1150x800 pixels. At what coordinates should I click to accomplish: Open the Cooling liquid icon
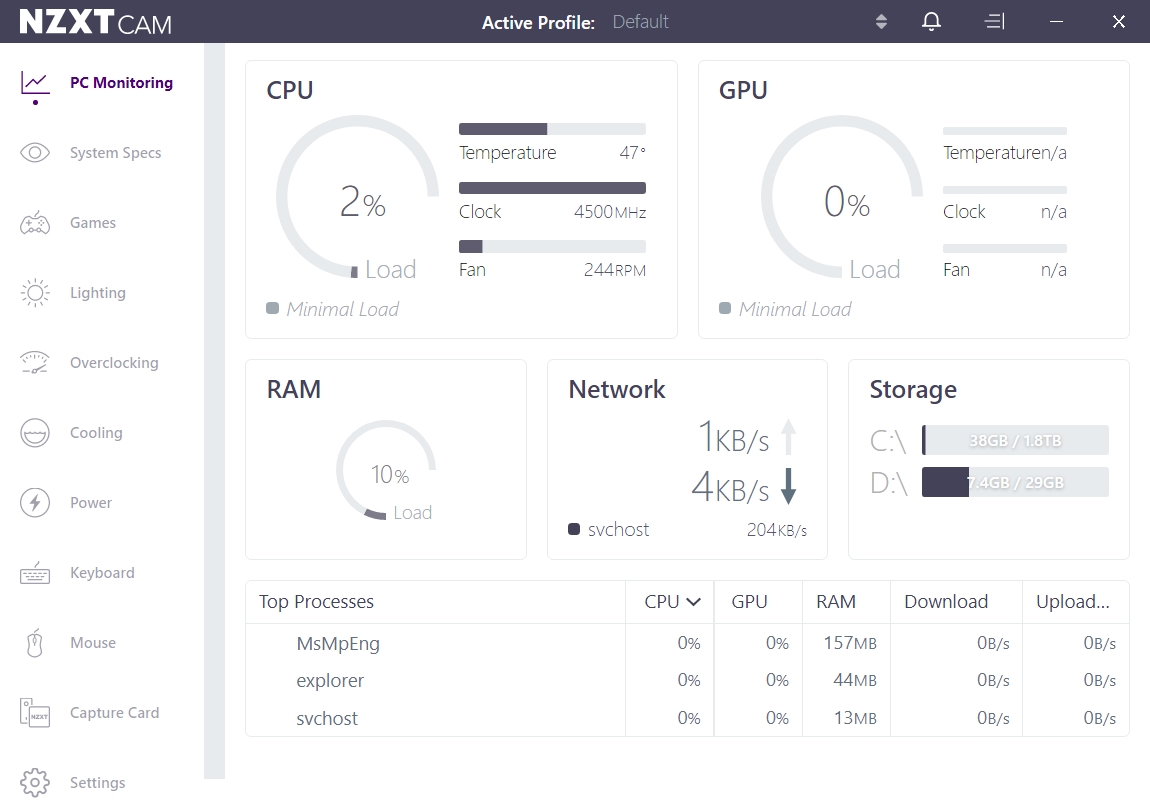click(x=35, y=433)
